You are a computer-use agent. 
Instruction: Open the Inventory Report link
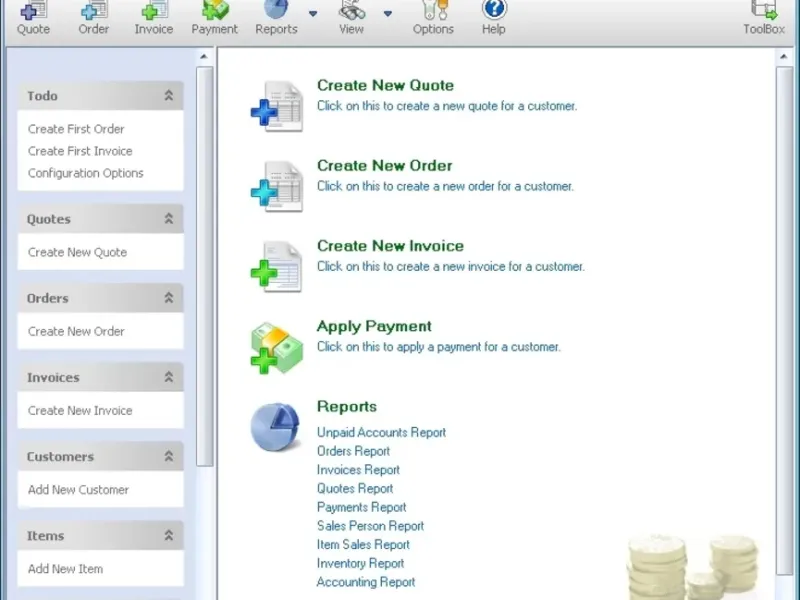pyautogui.click(x=360, y=563)
